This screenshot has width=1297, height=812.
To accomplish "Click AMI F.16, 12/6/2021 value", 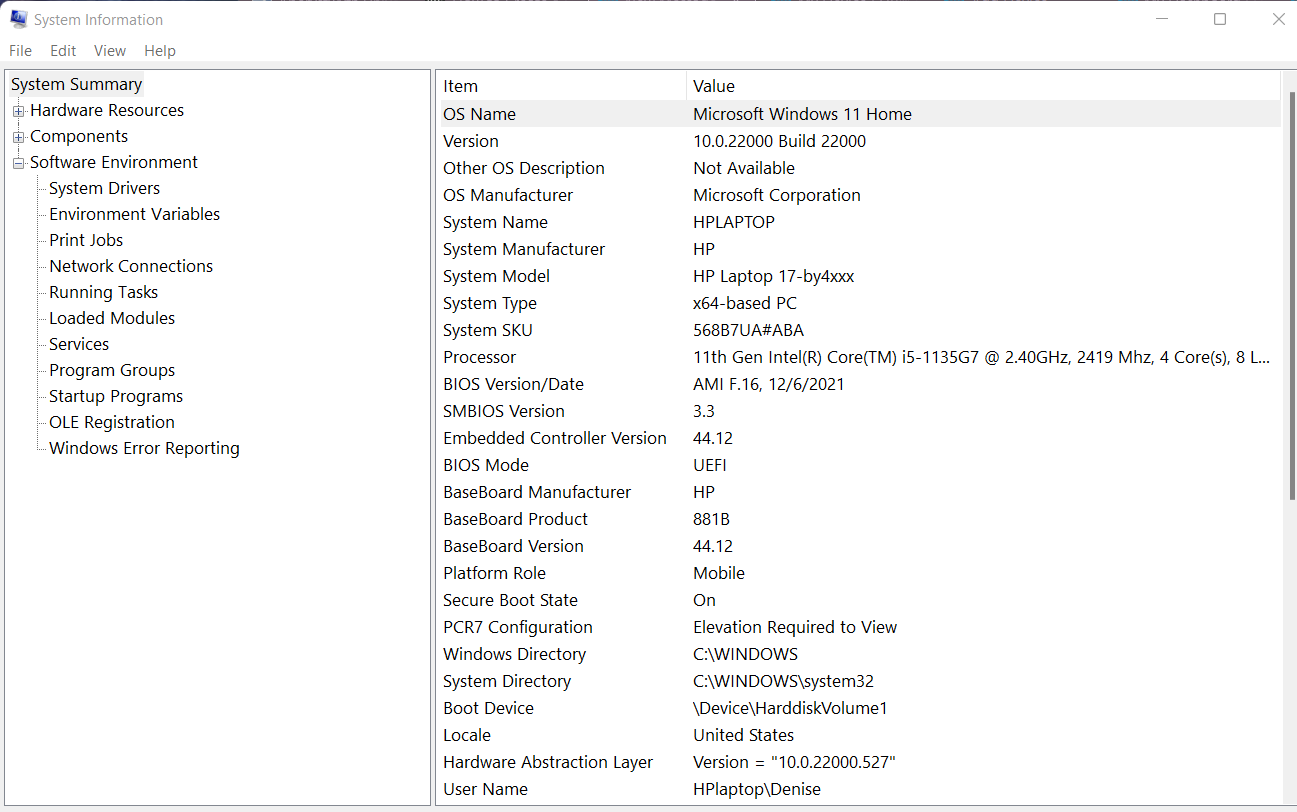I will click(x=769, y=384).
